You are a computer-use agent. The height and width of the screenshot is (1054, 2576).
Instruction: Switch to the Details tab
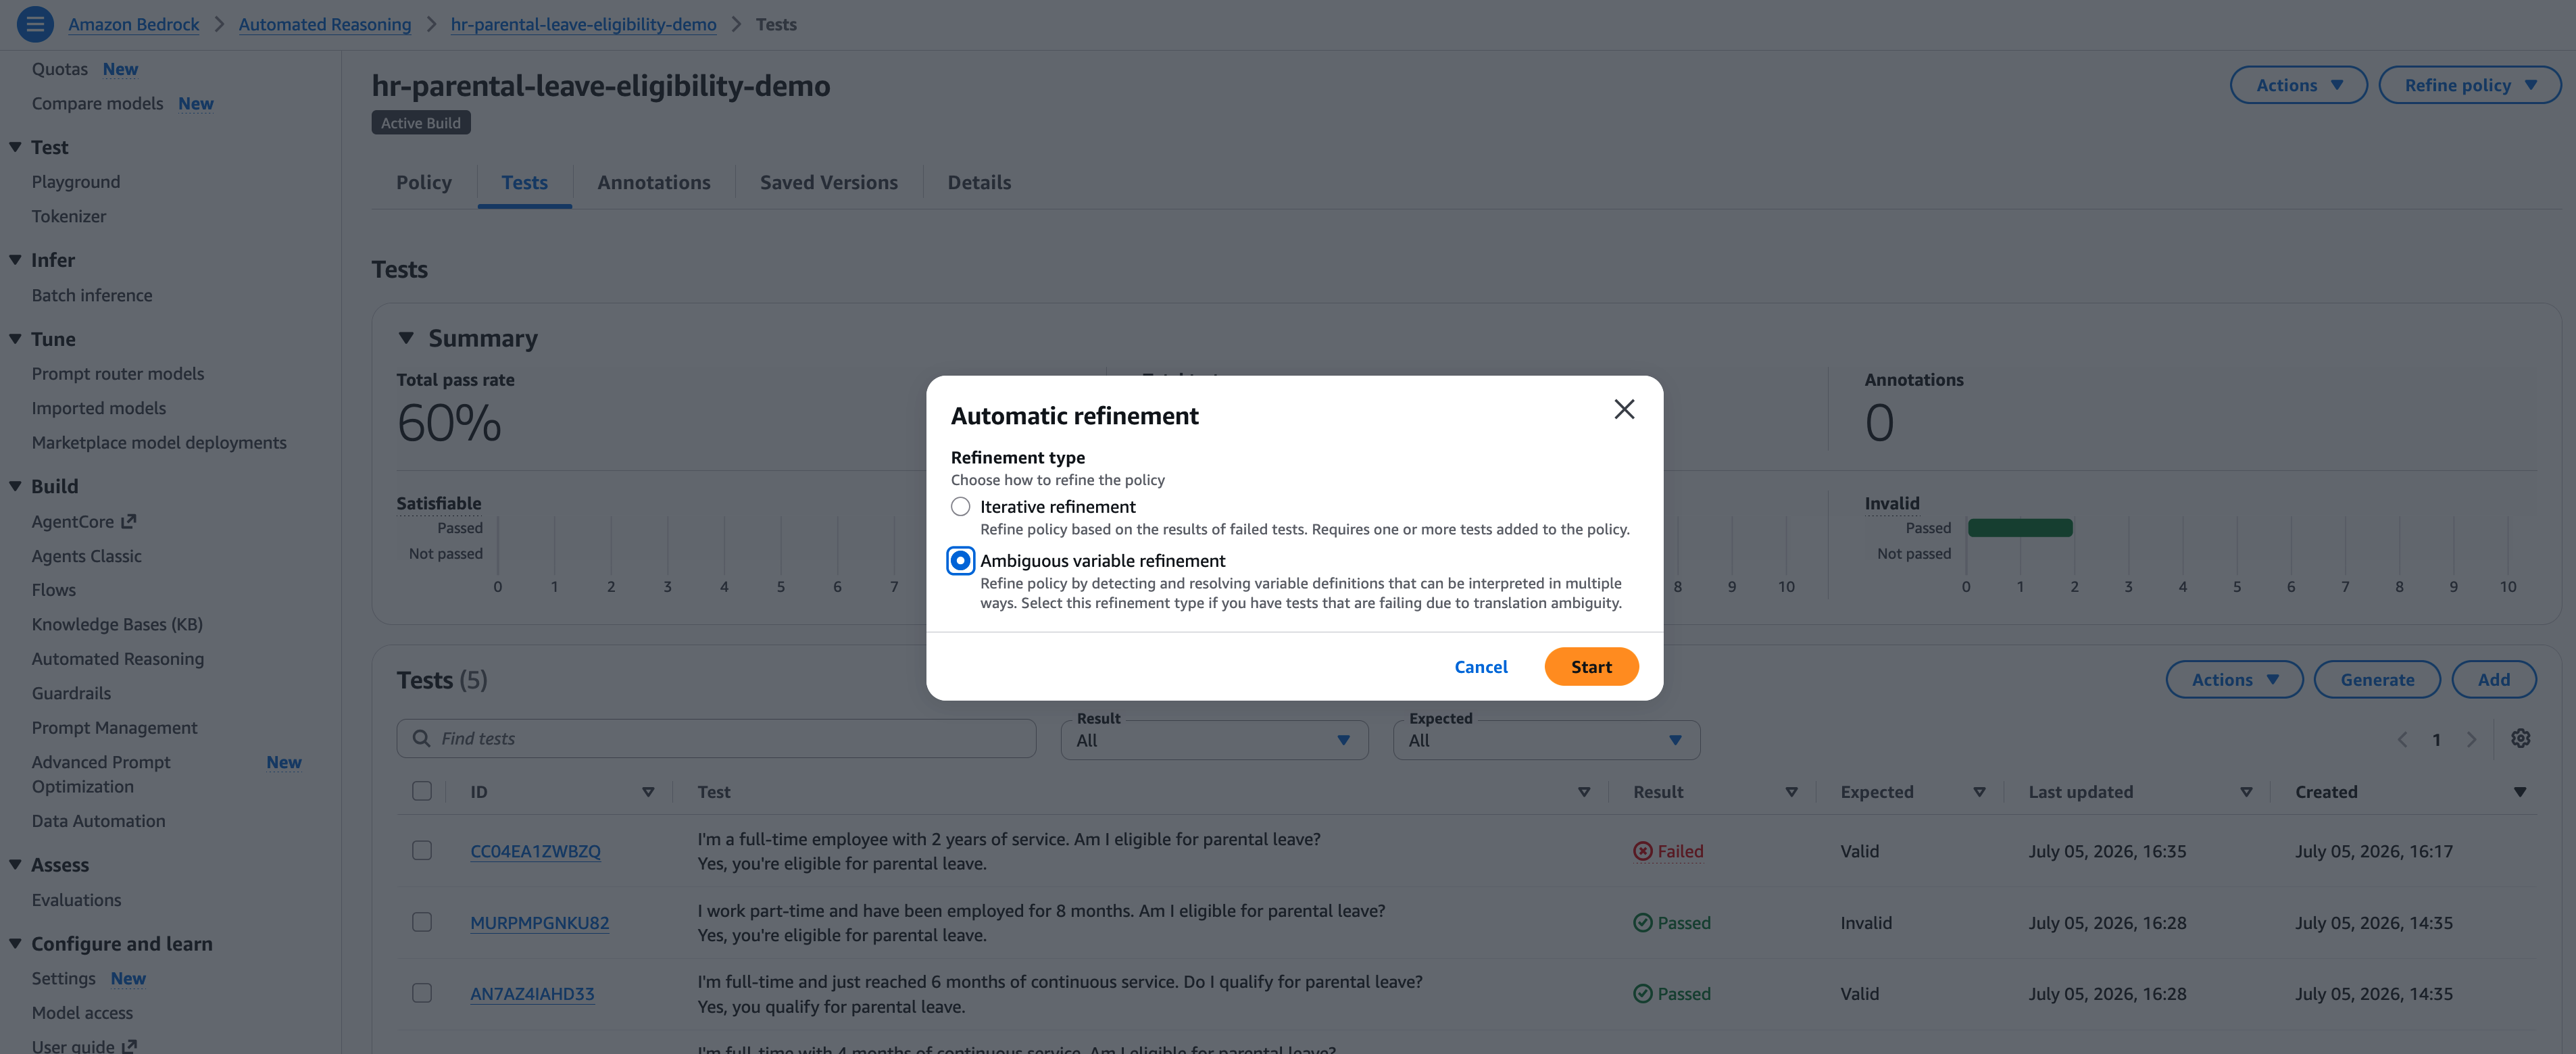pos(979,182)
